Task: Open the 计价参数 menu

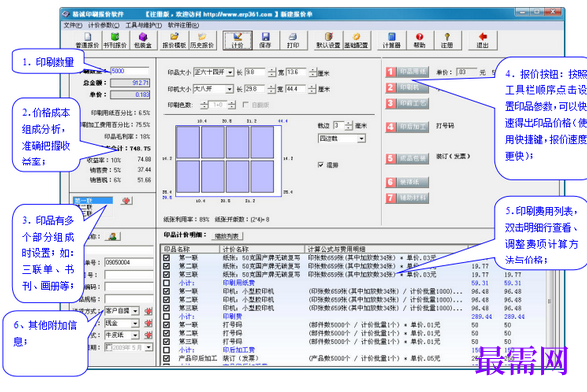Action: tap(104, 25)
